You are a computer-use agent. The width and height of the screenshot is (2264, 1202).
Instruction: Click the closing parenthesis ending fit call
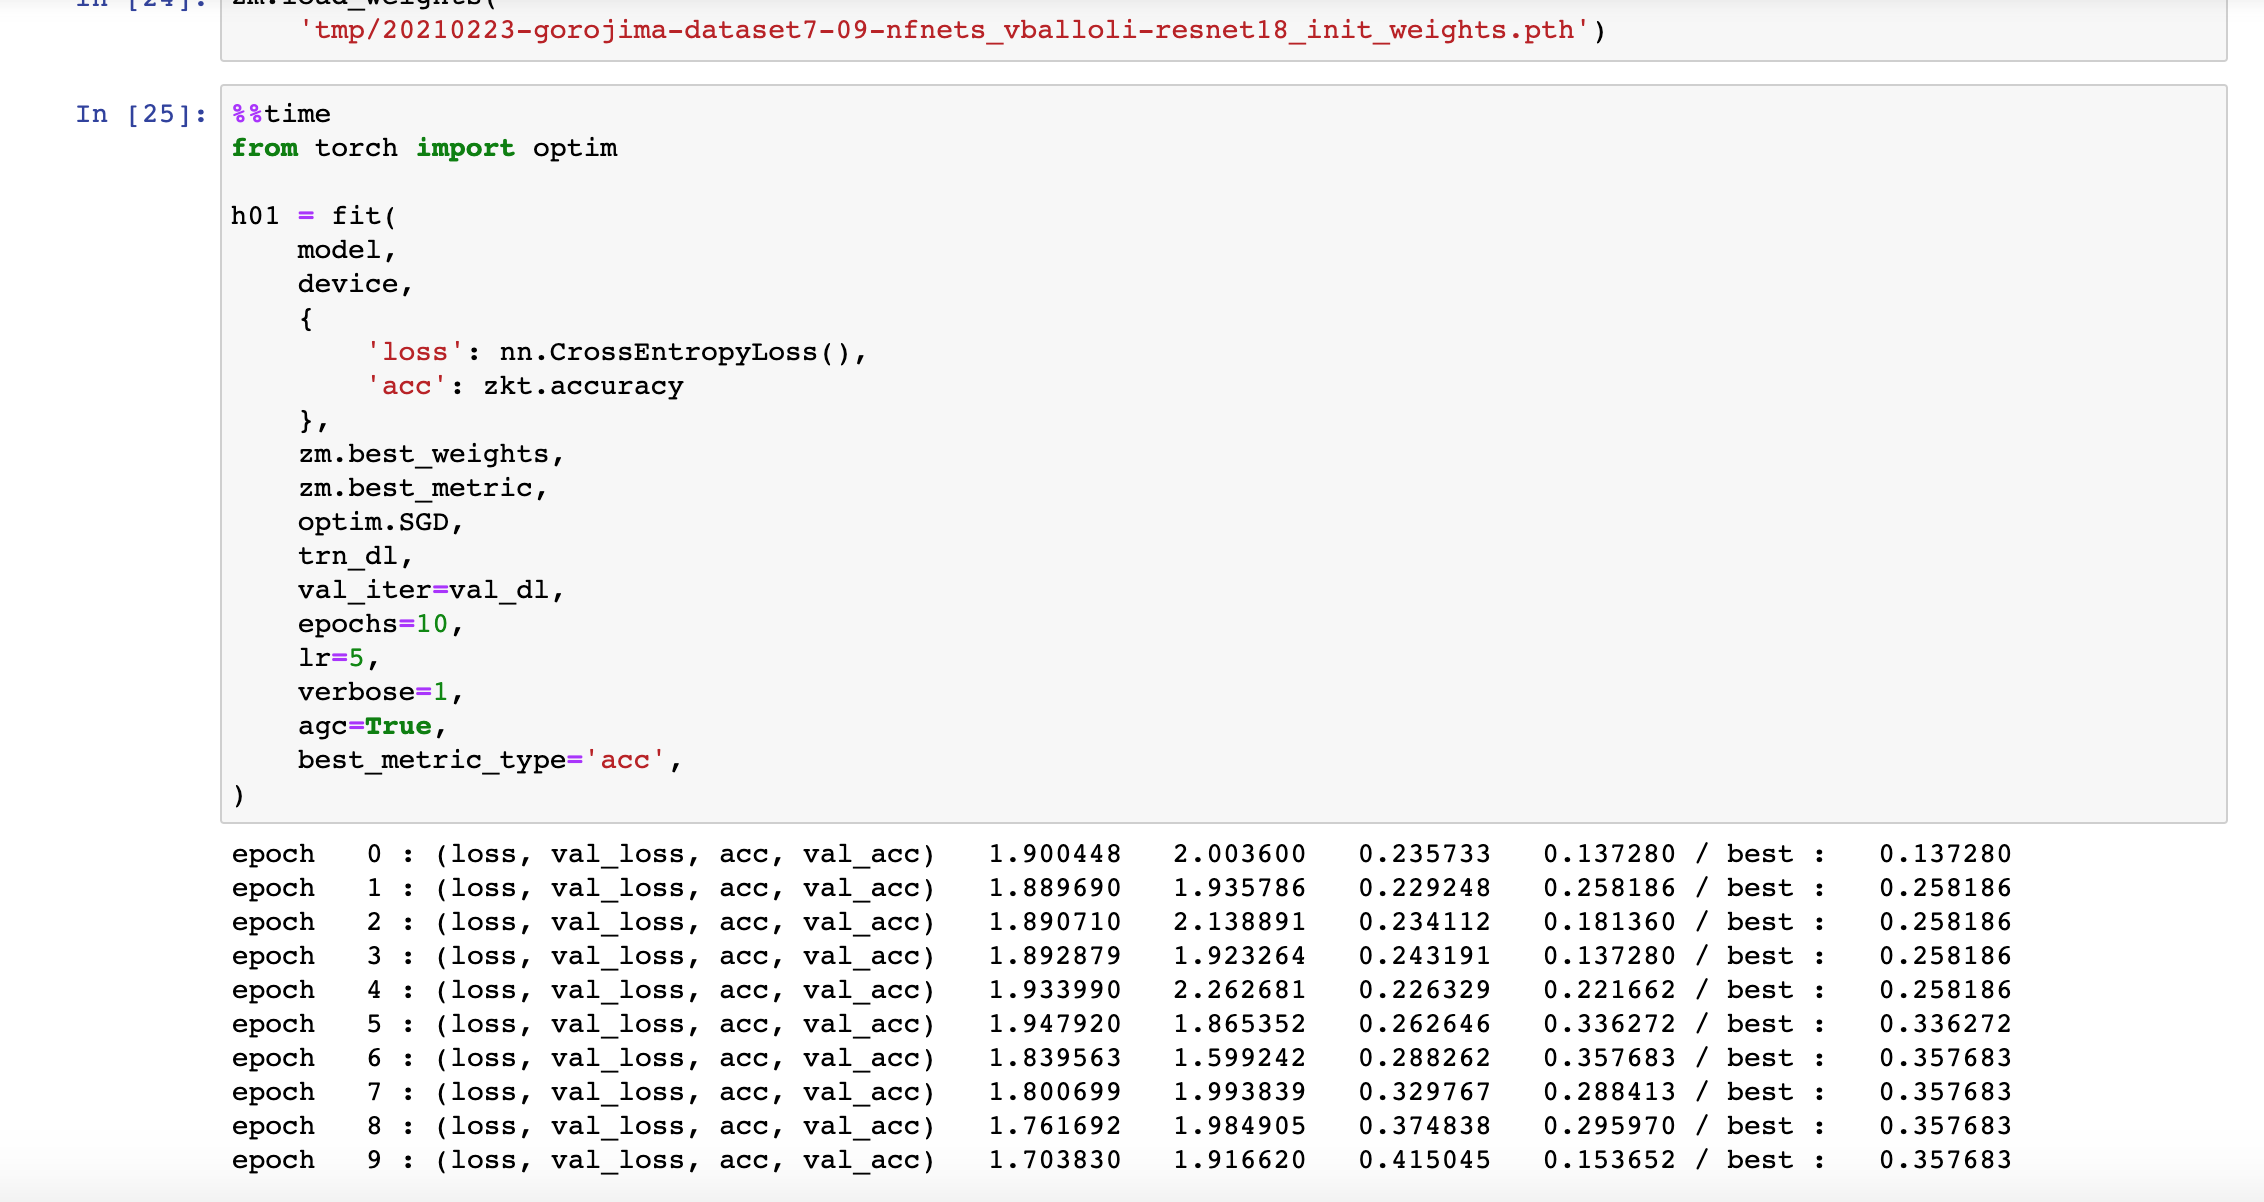point(238,795)
